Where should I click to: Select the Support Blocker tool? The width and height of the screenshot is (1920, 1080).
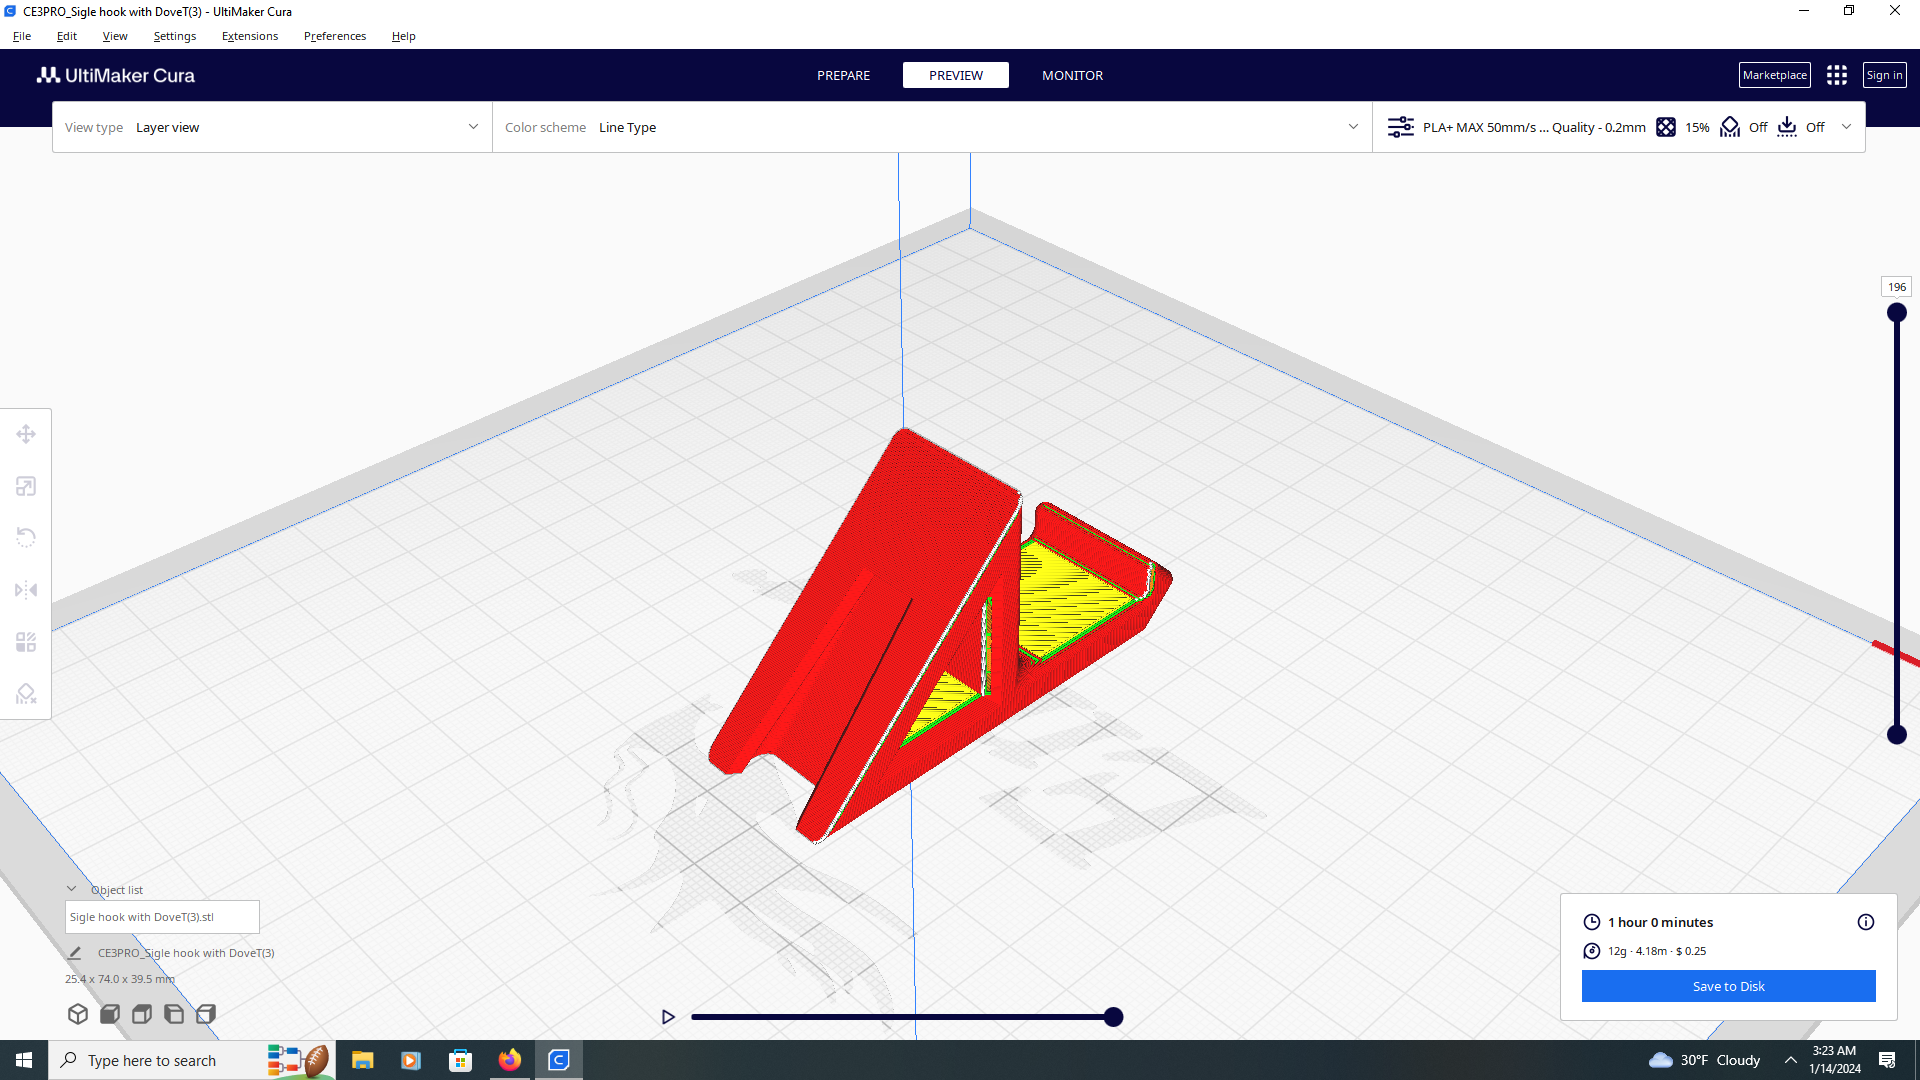tap(26, 694)
